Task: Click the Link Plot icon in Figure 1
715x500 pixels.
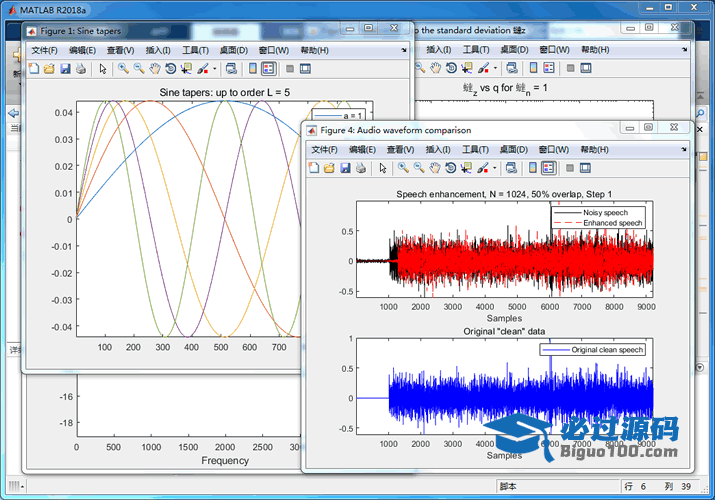Action: pyautogui.click(x=231, y=69)
